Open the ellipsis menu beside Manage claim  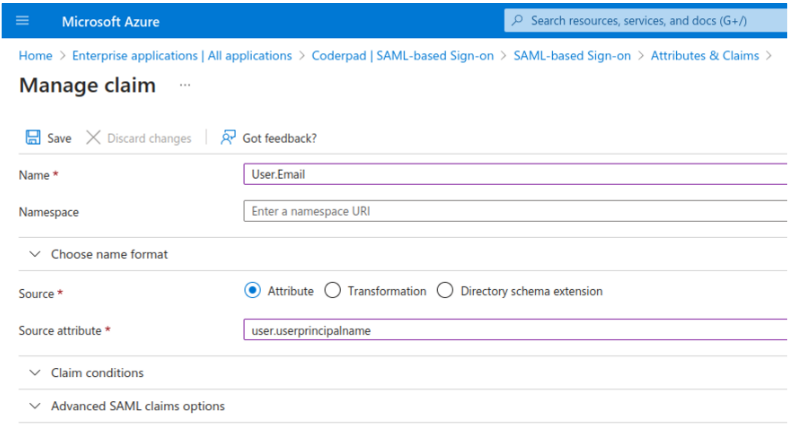tap(185, 86)
